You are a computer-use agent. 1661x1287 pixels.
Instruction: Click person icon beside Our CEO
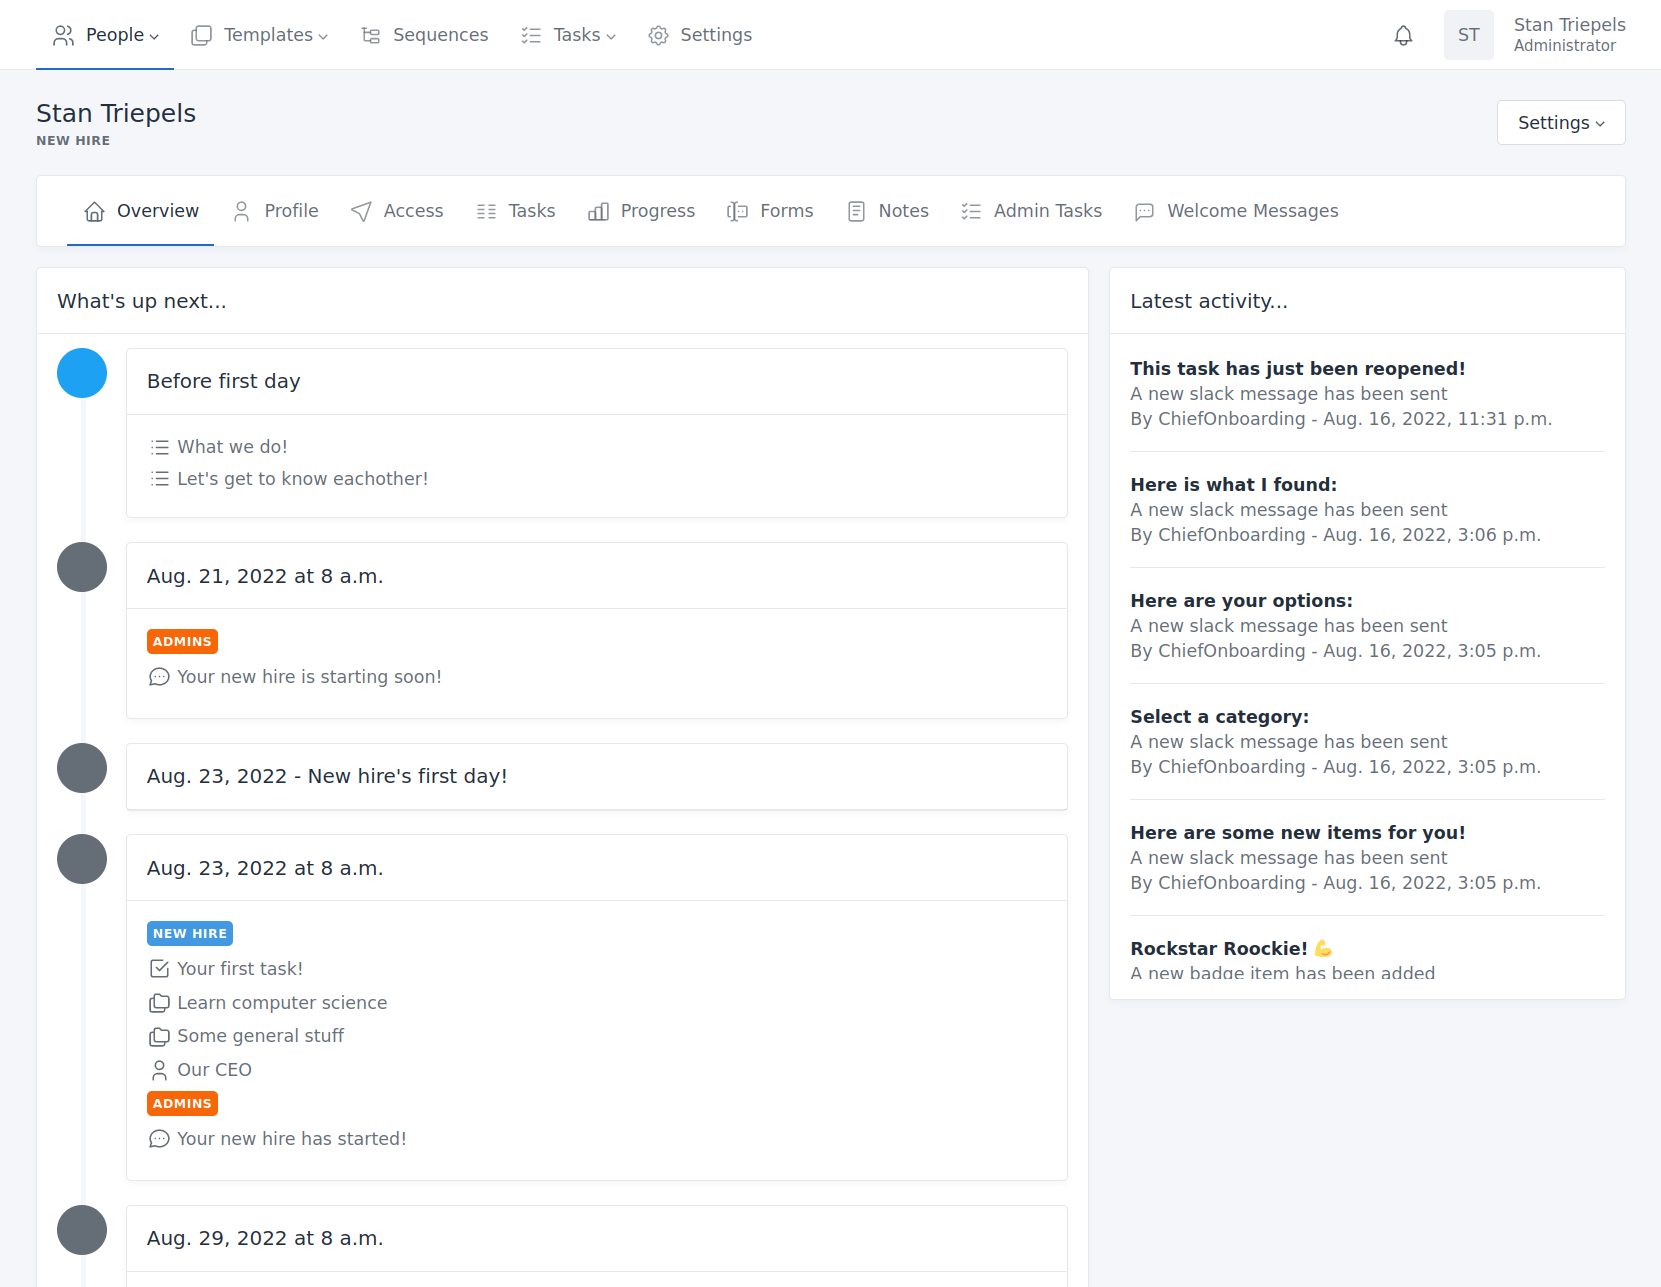click(159, 1070)
